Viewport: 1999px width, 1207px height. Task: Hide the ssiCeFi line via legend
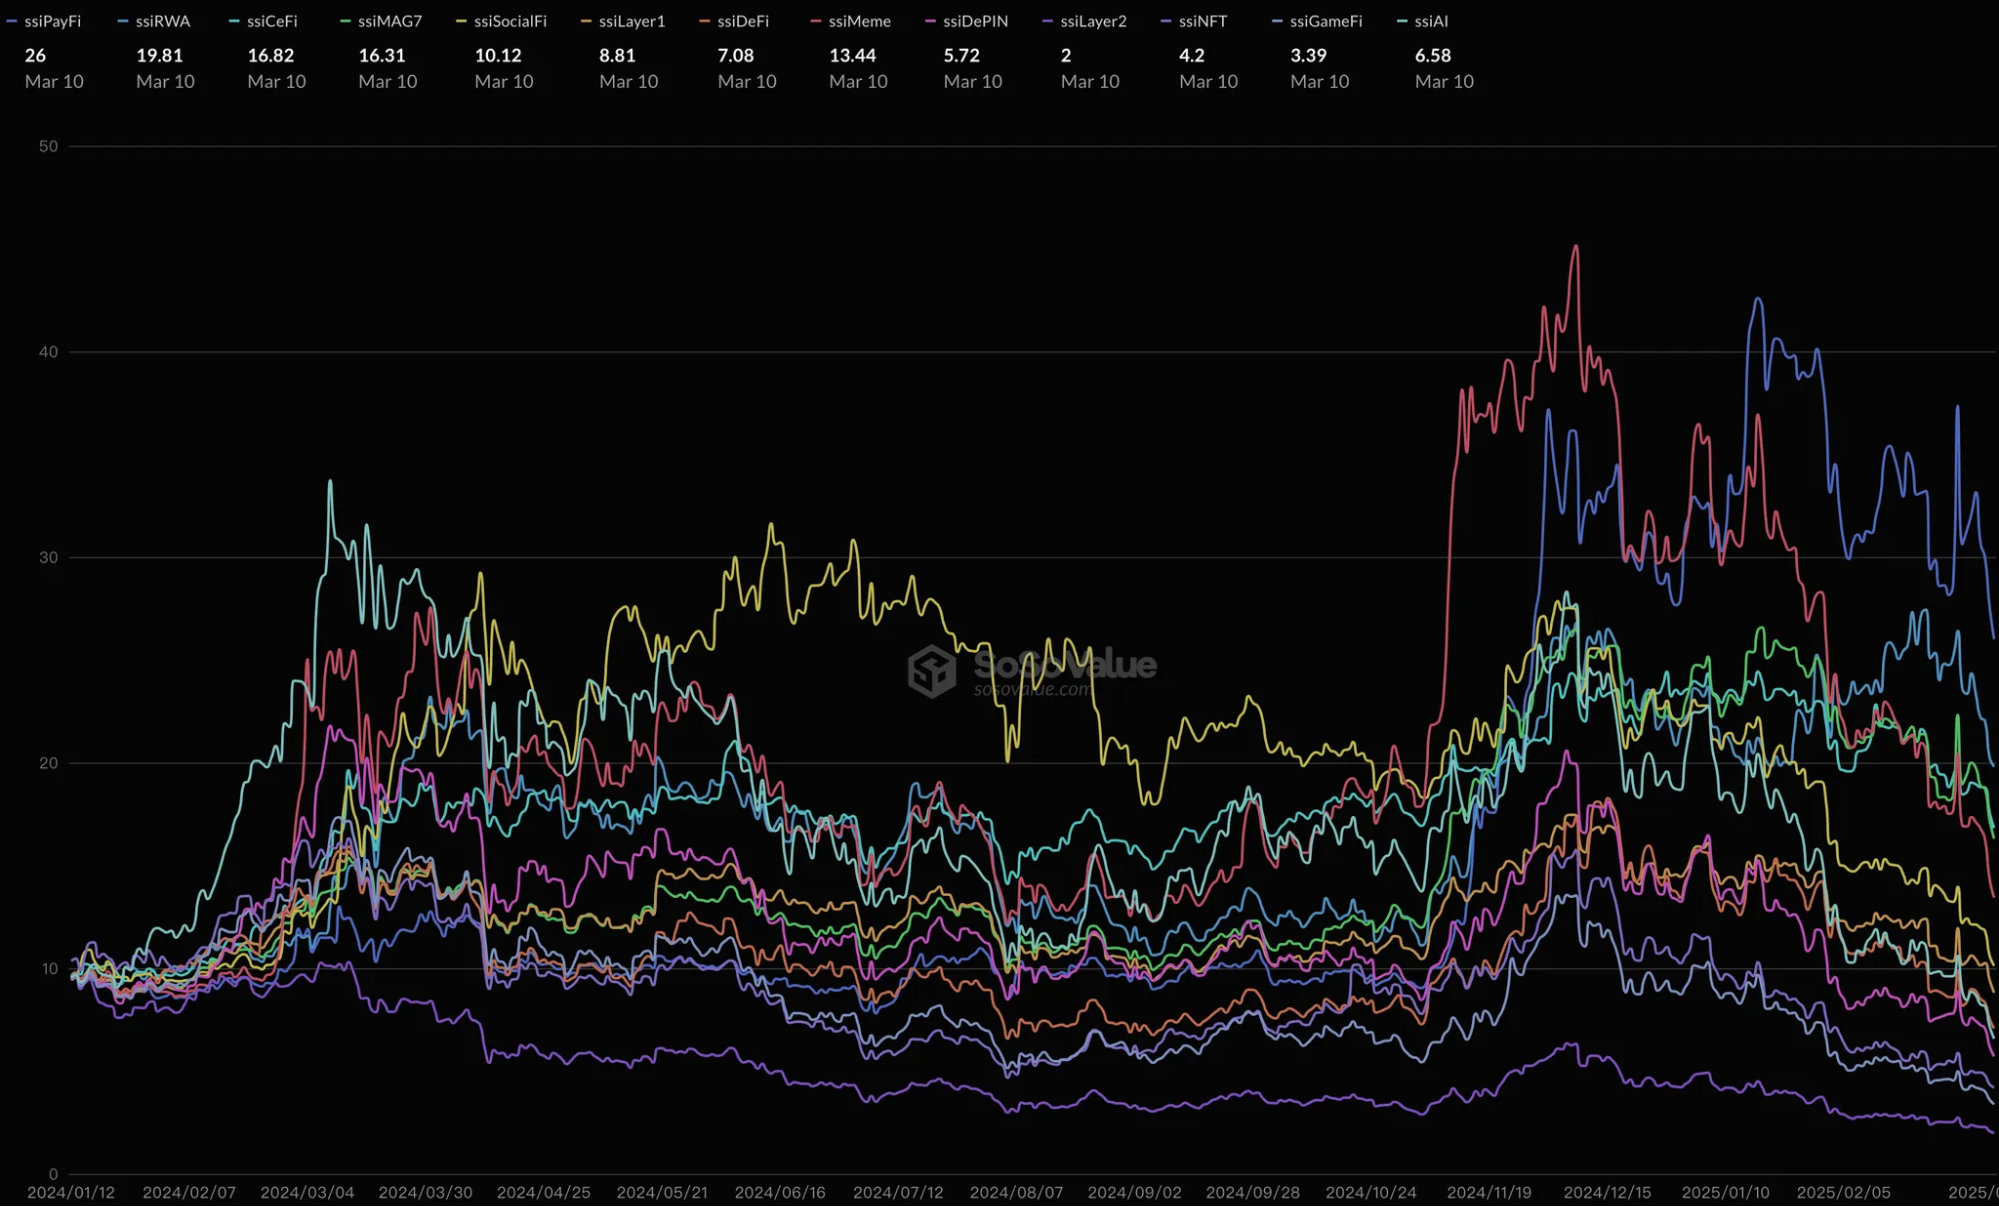[x=263, y=21]
